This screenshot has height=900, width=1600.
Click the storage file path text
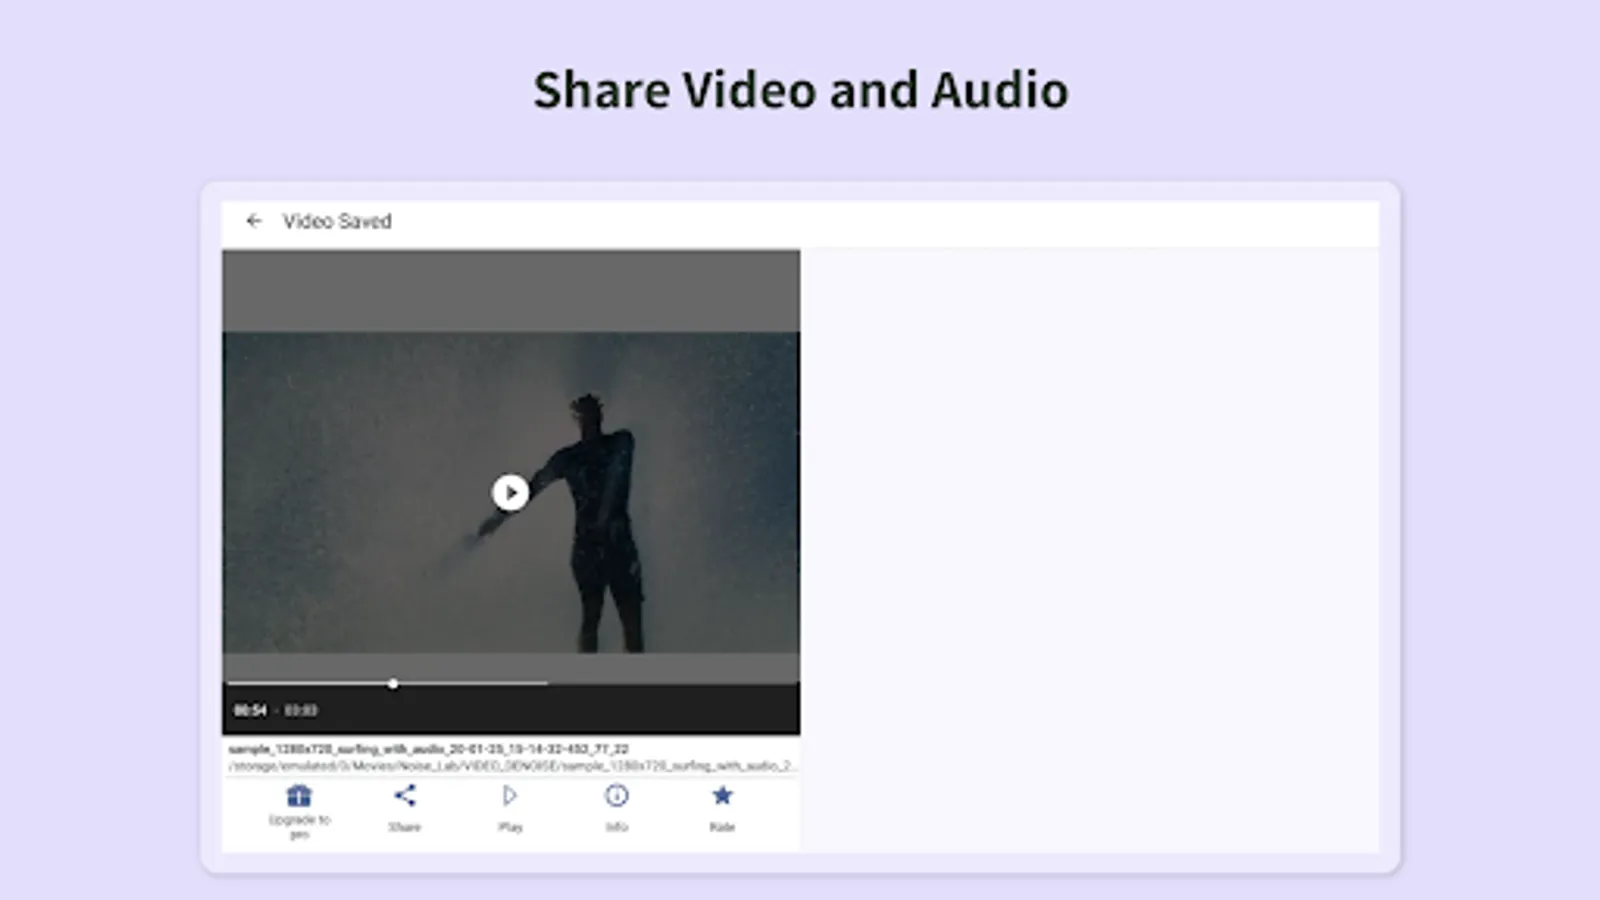click(x=512, y=766)
